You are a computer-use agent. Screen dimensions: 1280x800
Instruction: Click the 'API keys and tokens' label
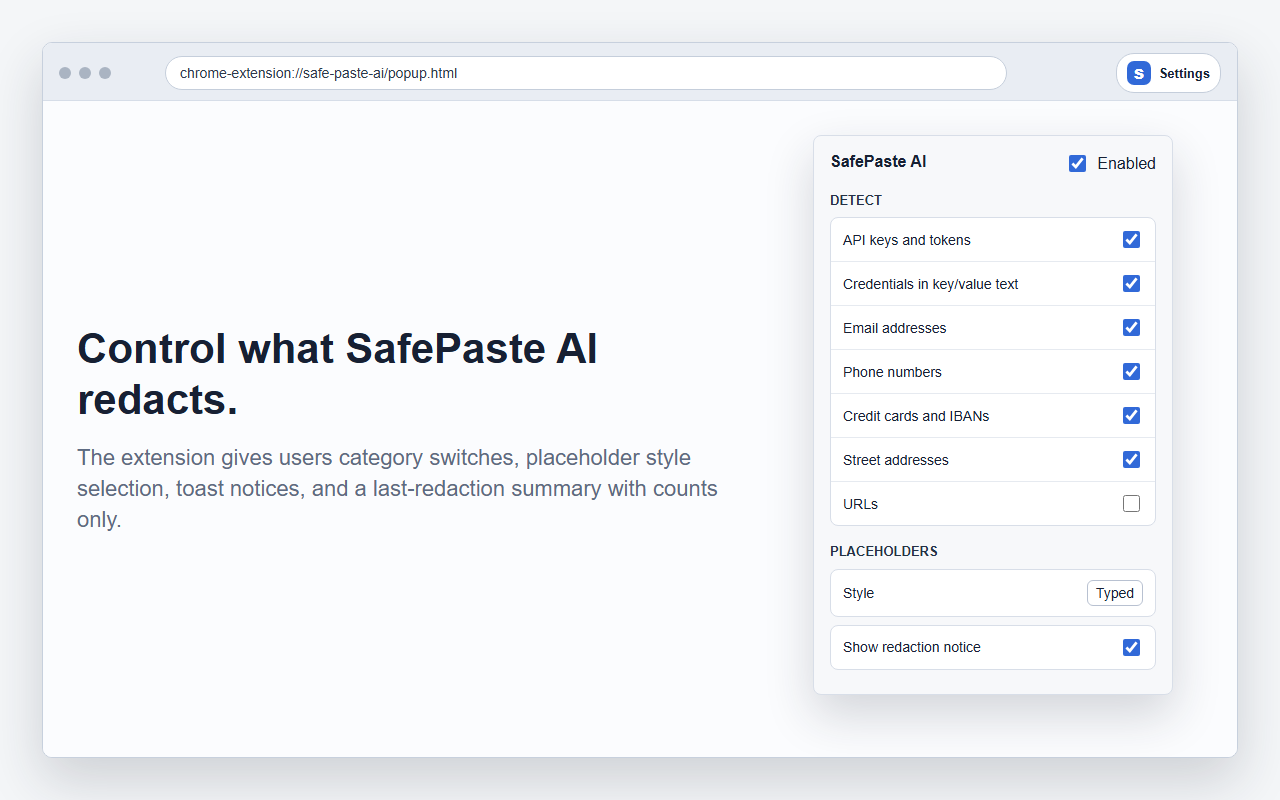(x=907, y=240)
